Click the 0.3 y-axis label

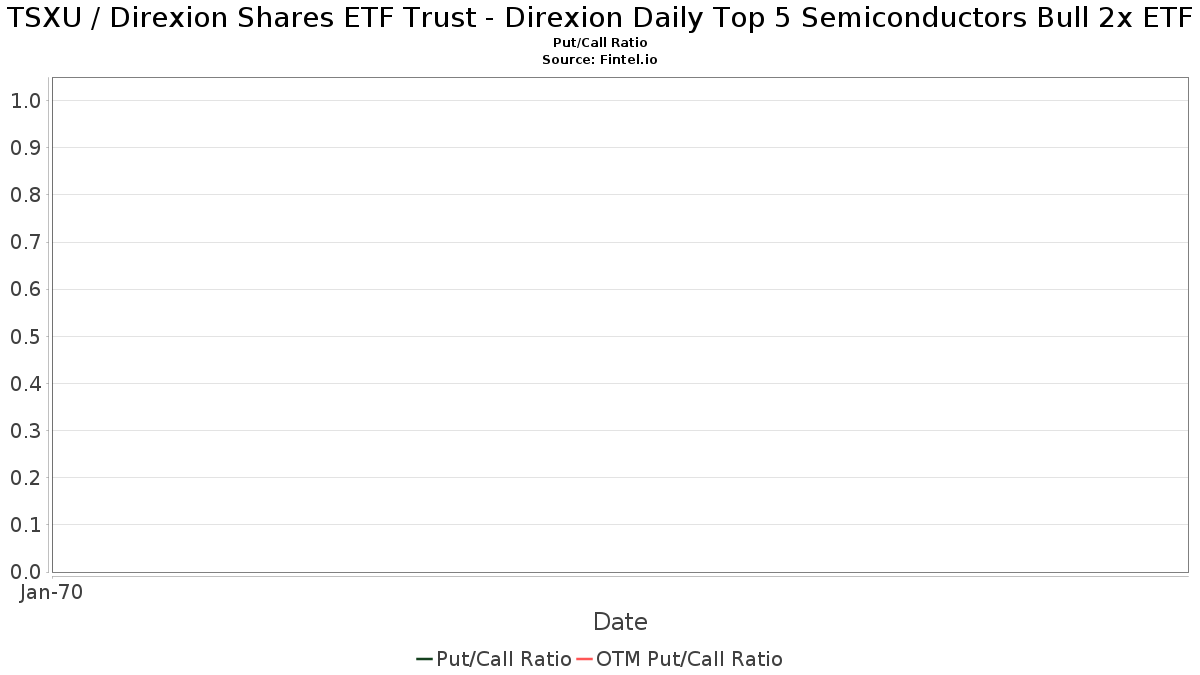[25, 431]
